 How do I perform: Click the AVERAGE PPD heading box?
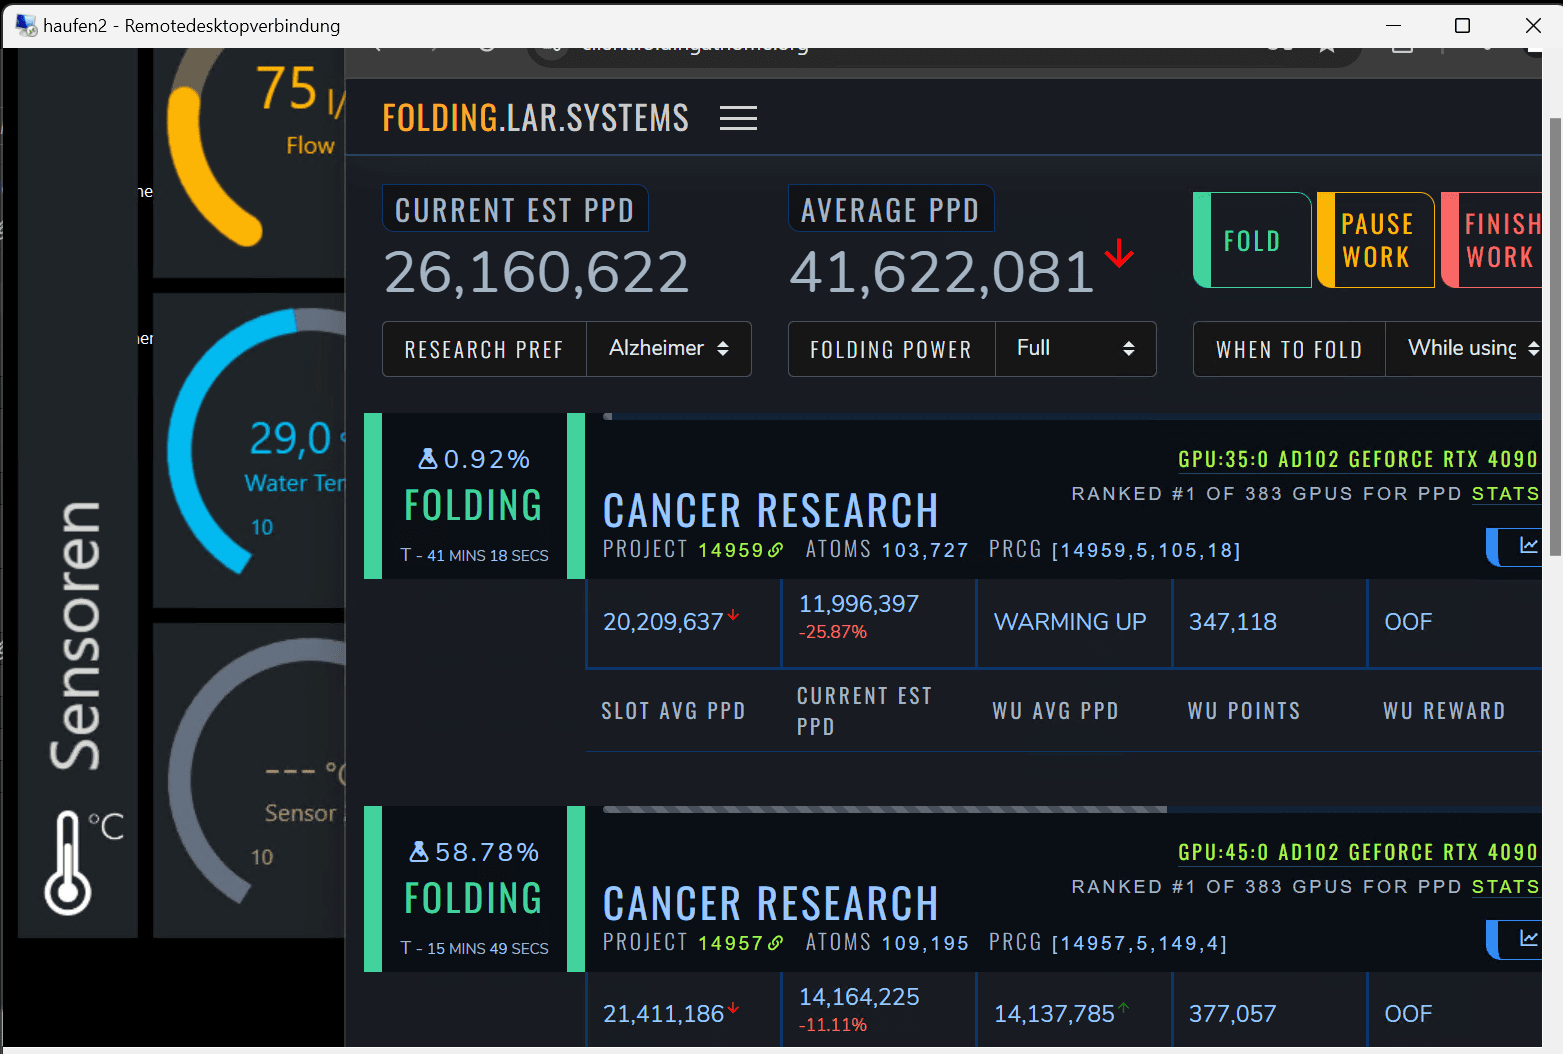[890, 210]
